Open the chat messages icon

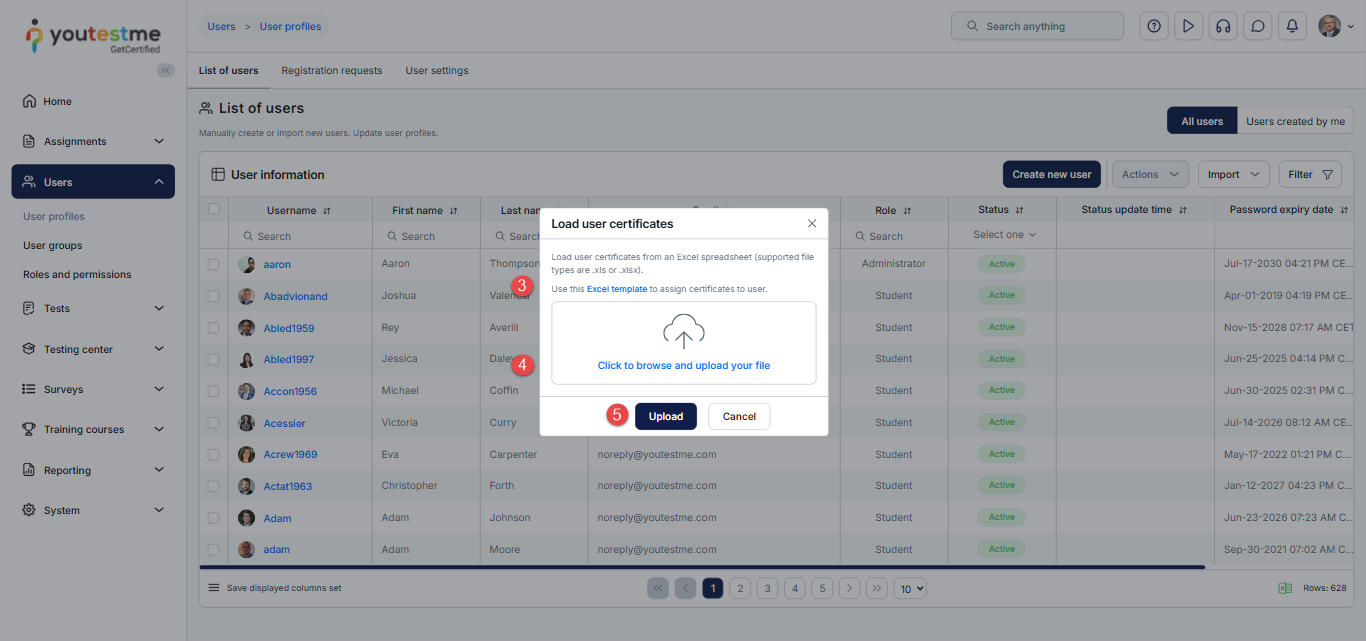(x=1257, y=27)
